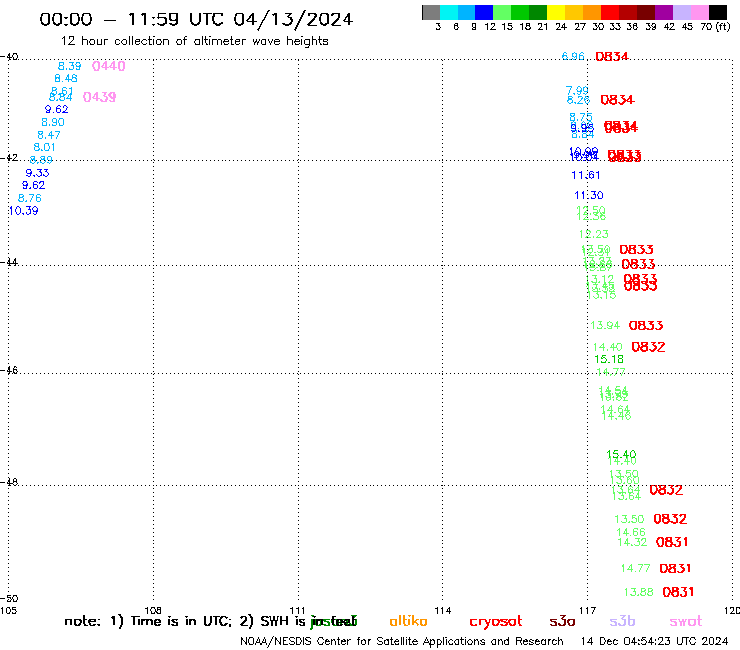Image resolution: width=740 pixels, height=650 pixels.
Task: Select the wave height value 11.30
Action: 589,195
